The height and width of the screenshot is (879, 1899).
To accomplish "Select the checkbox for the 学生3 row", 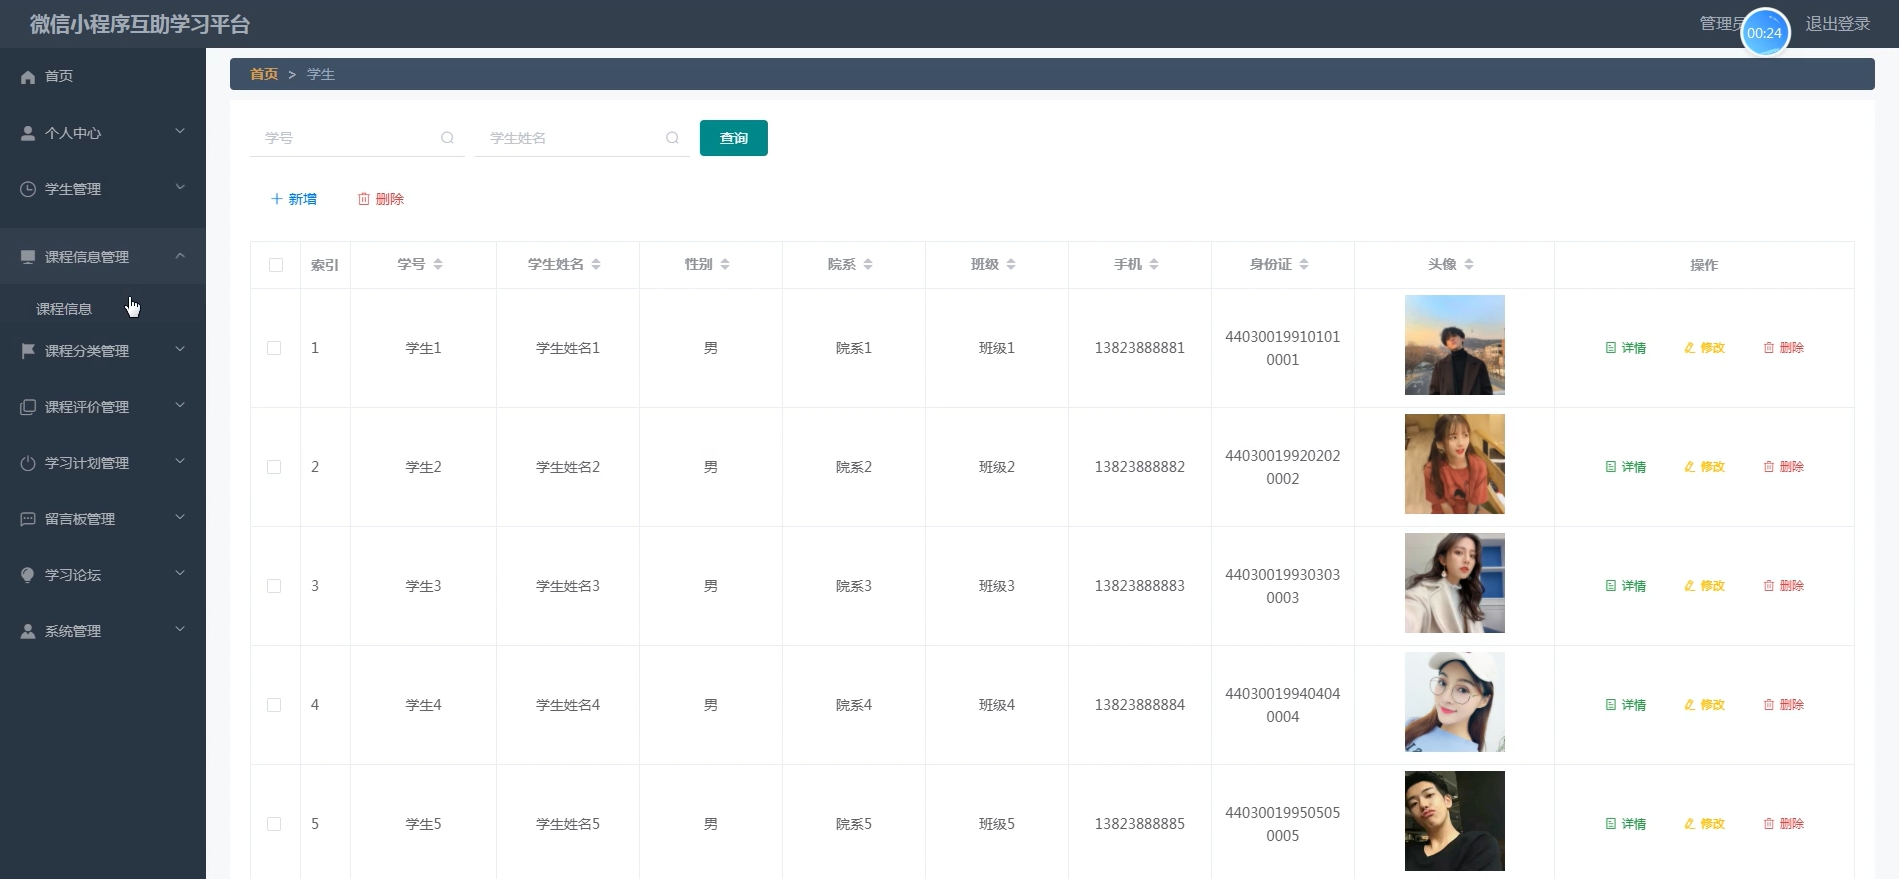I will (x=274, y=586).
